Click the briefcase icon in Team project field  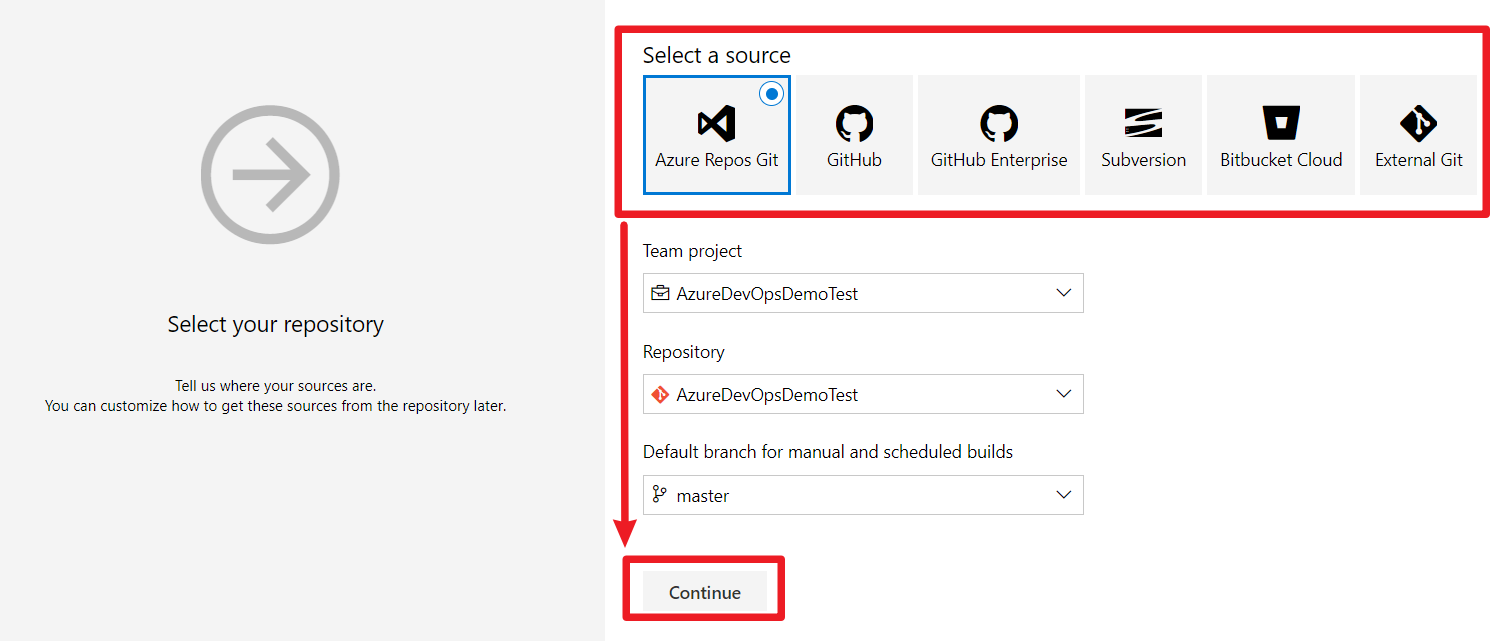pos(660,293)
